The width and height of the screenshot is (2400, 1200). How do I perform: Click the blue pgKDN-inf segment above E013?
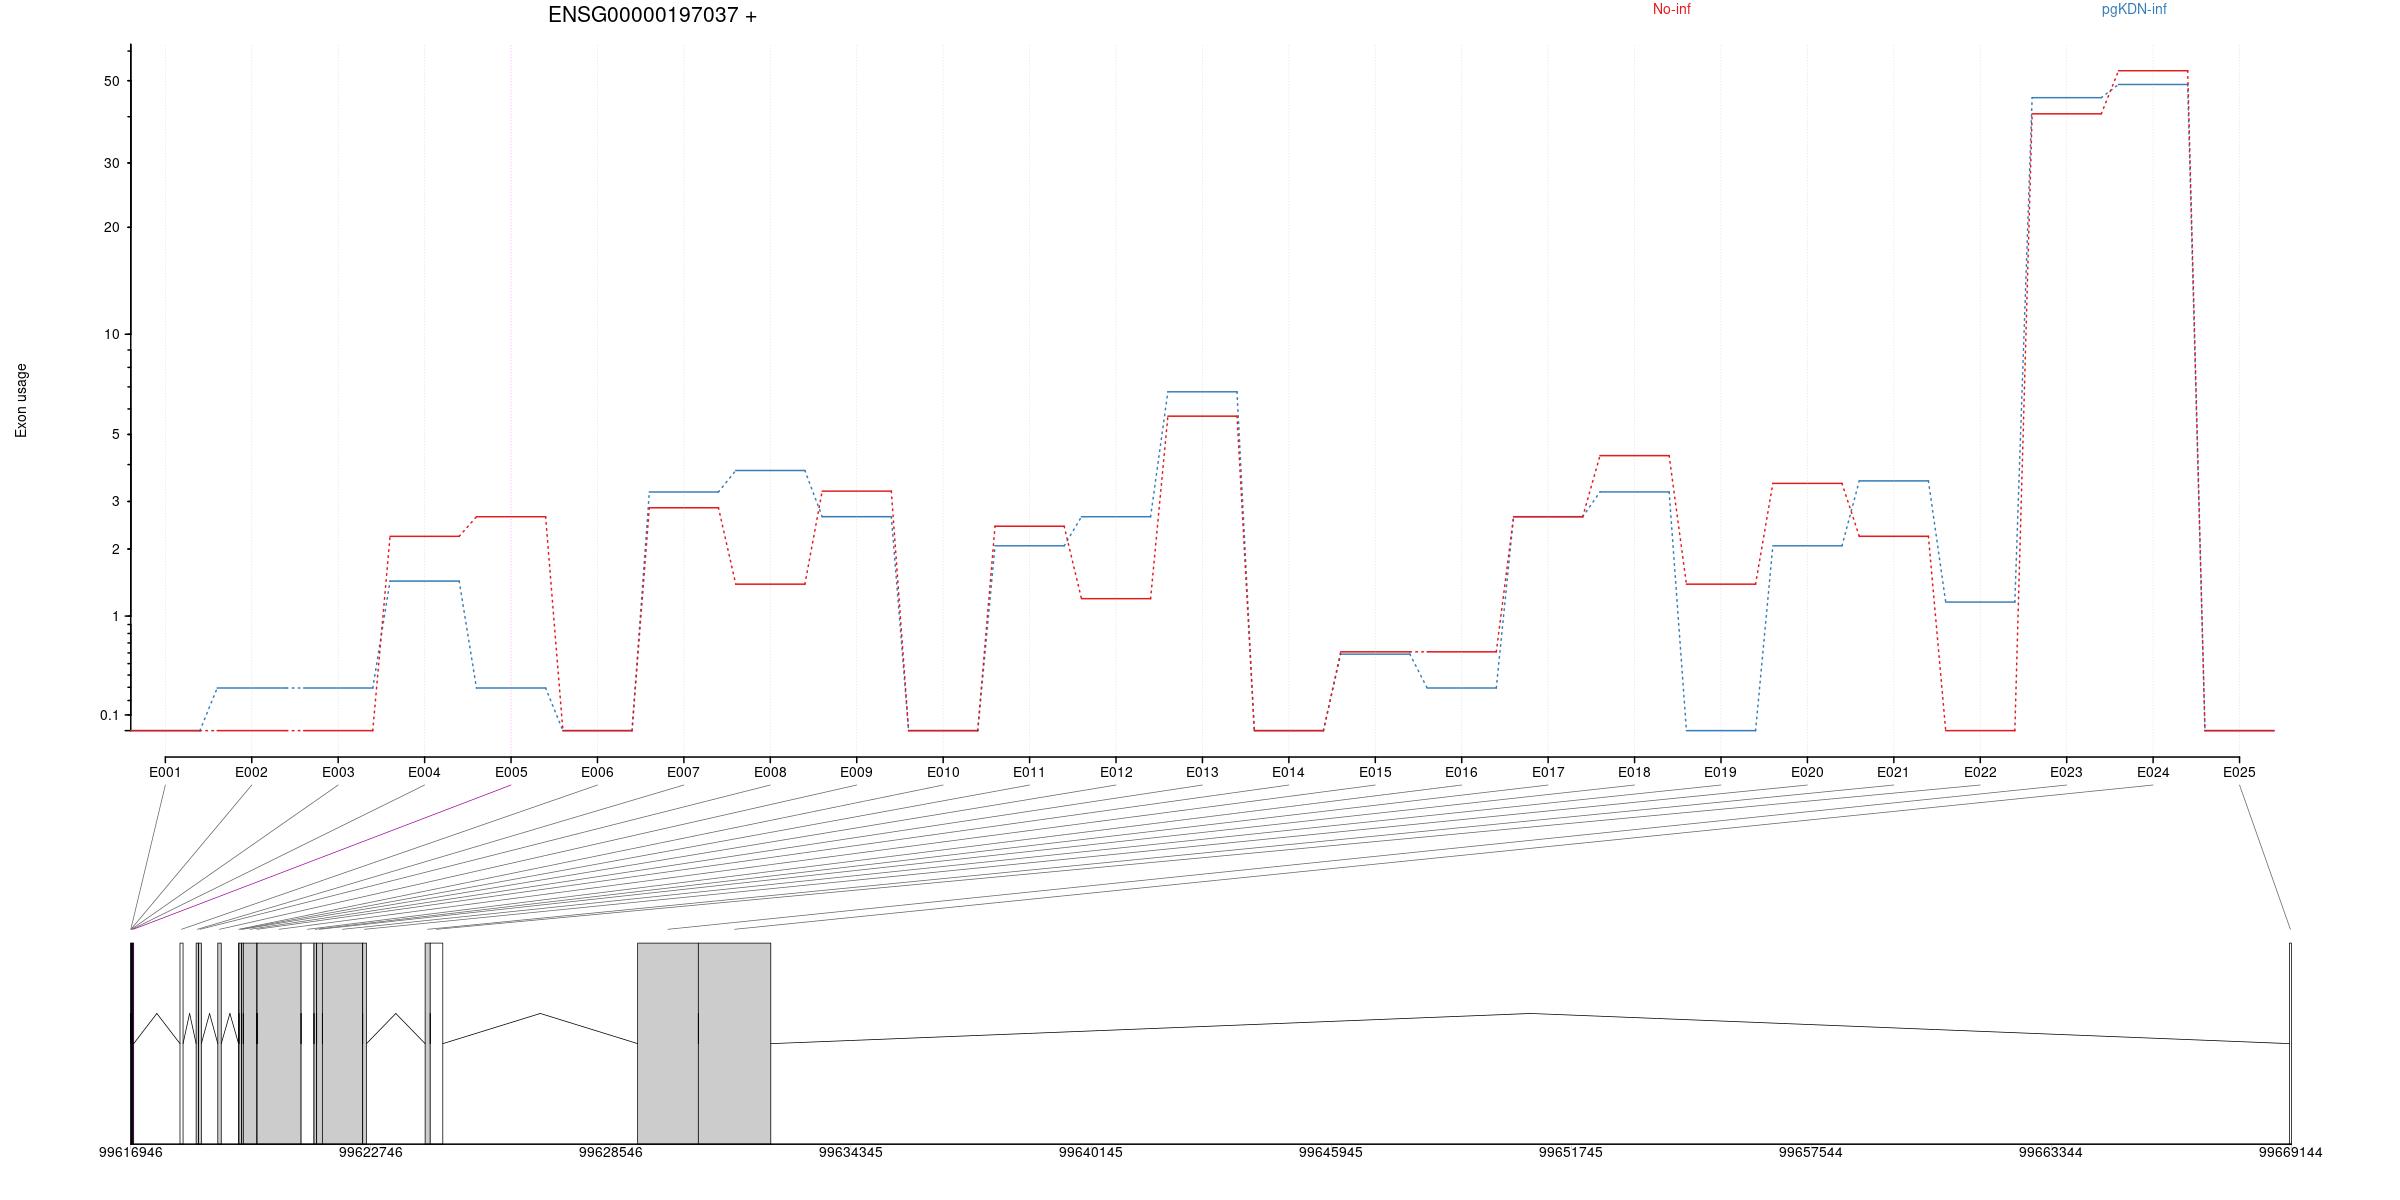(1202, 392)
